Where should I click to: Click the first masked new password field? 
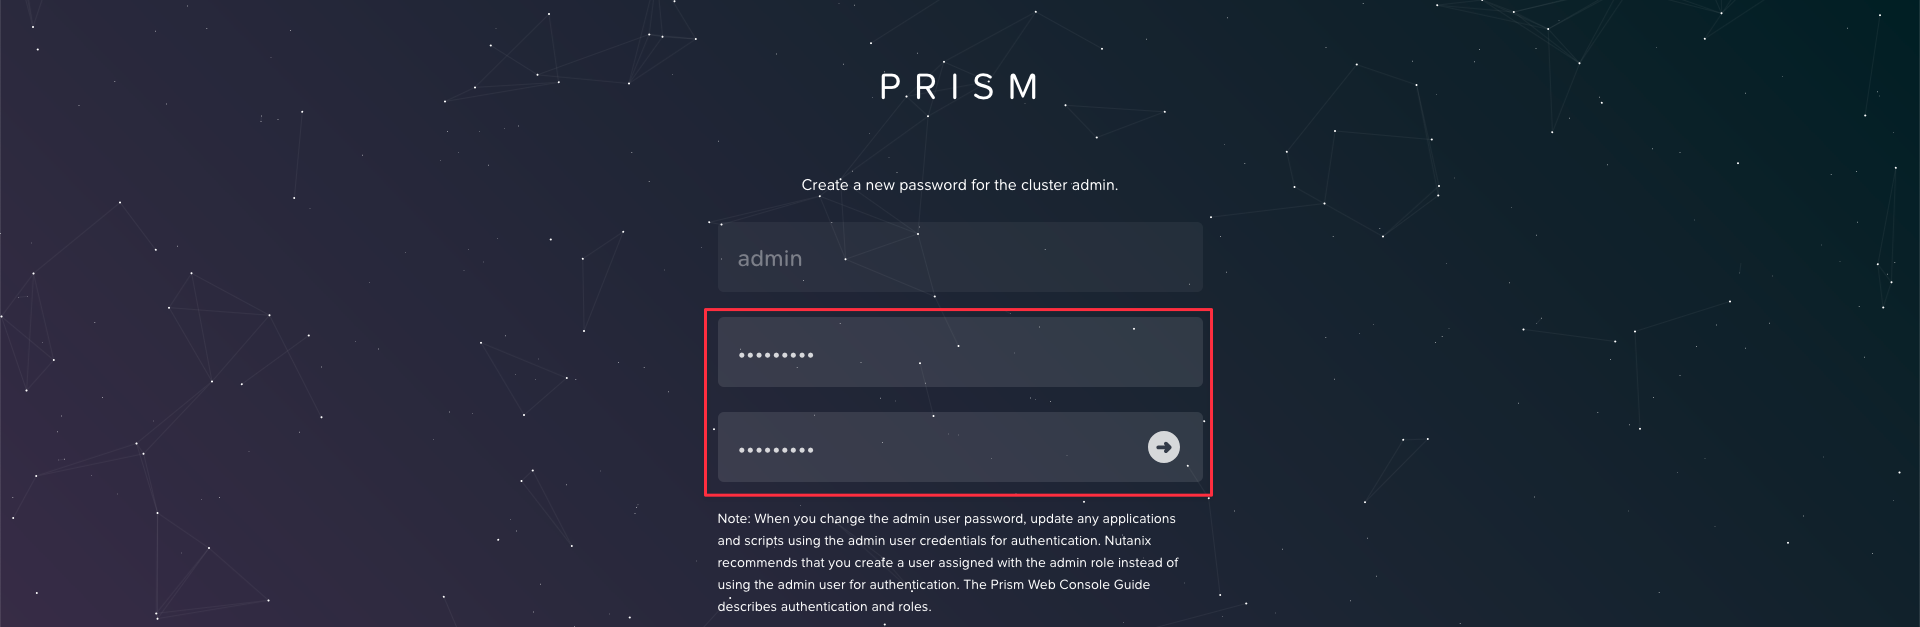[960, 352]
